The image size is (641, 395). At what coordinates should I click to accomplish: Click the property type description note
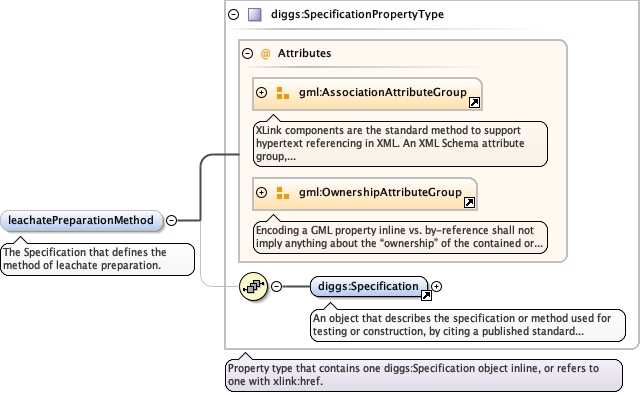pos(424,375)
